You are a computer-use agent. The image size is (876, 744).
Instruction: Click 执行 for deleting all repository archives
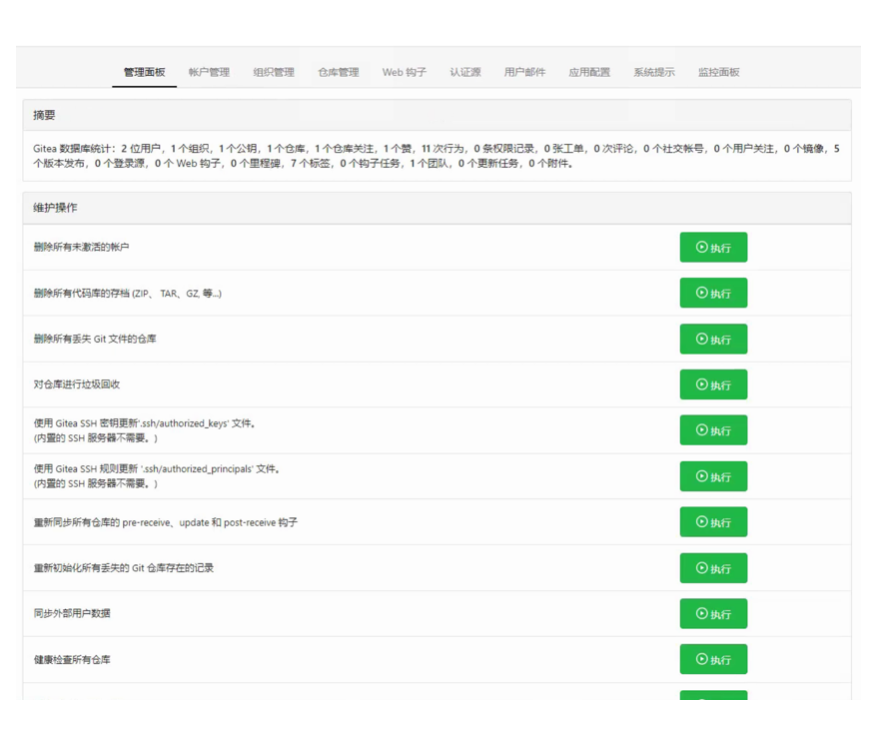(713, 293)
